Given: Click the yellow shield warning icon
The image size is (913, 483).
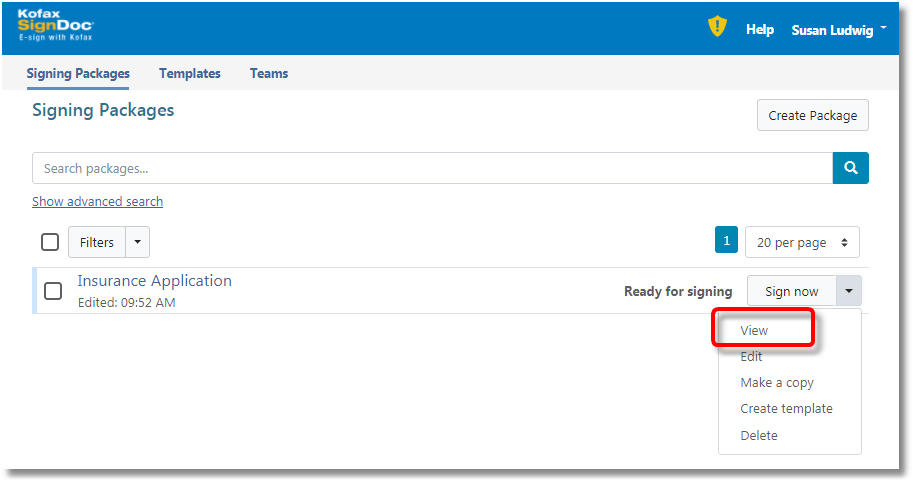Looking at the screenshot, I should [717, 28].
